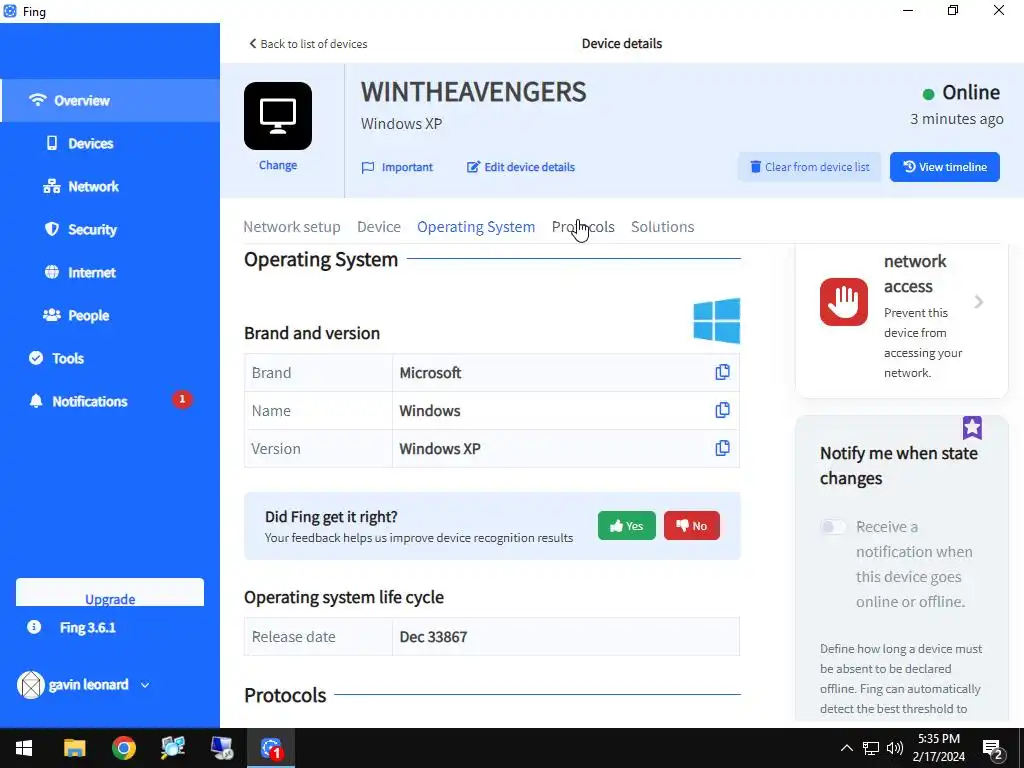Viewport: 1024px width, 768px height.
Task: Toggle the state change notification switch
Action: pos(833,527)
